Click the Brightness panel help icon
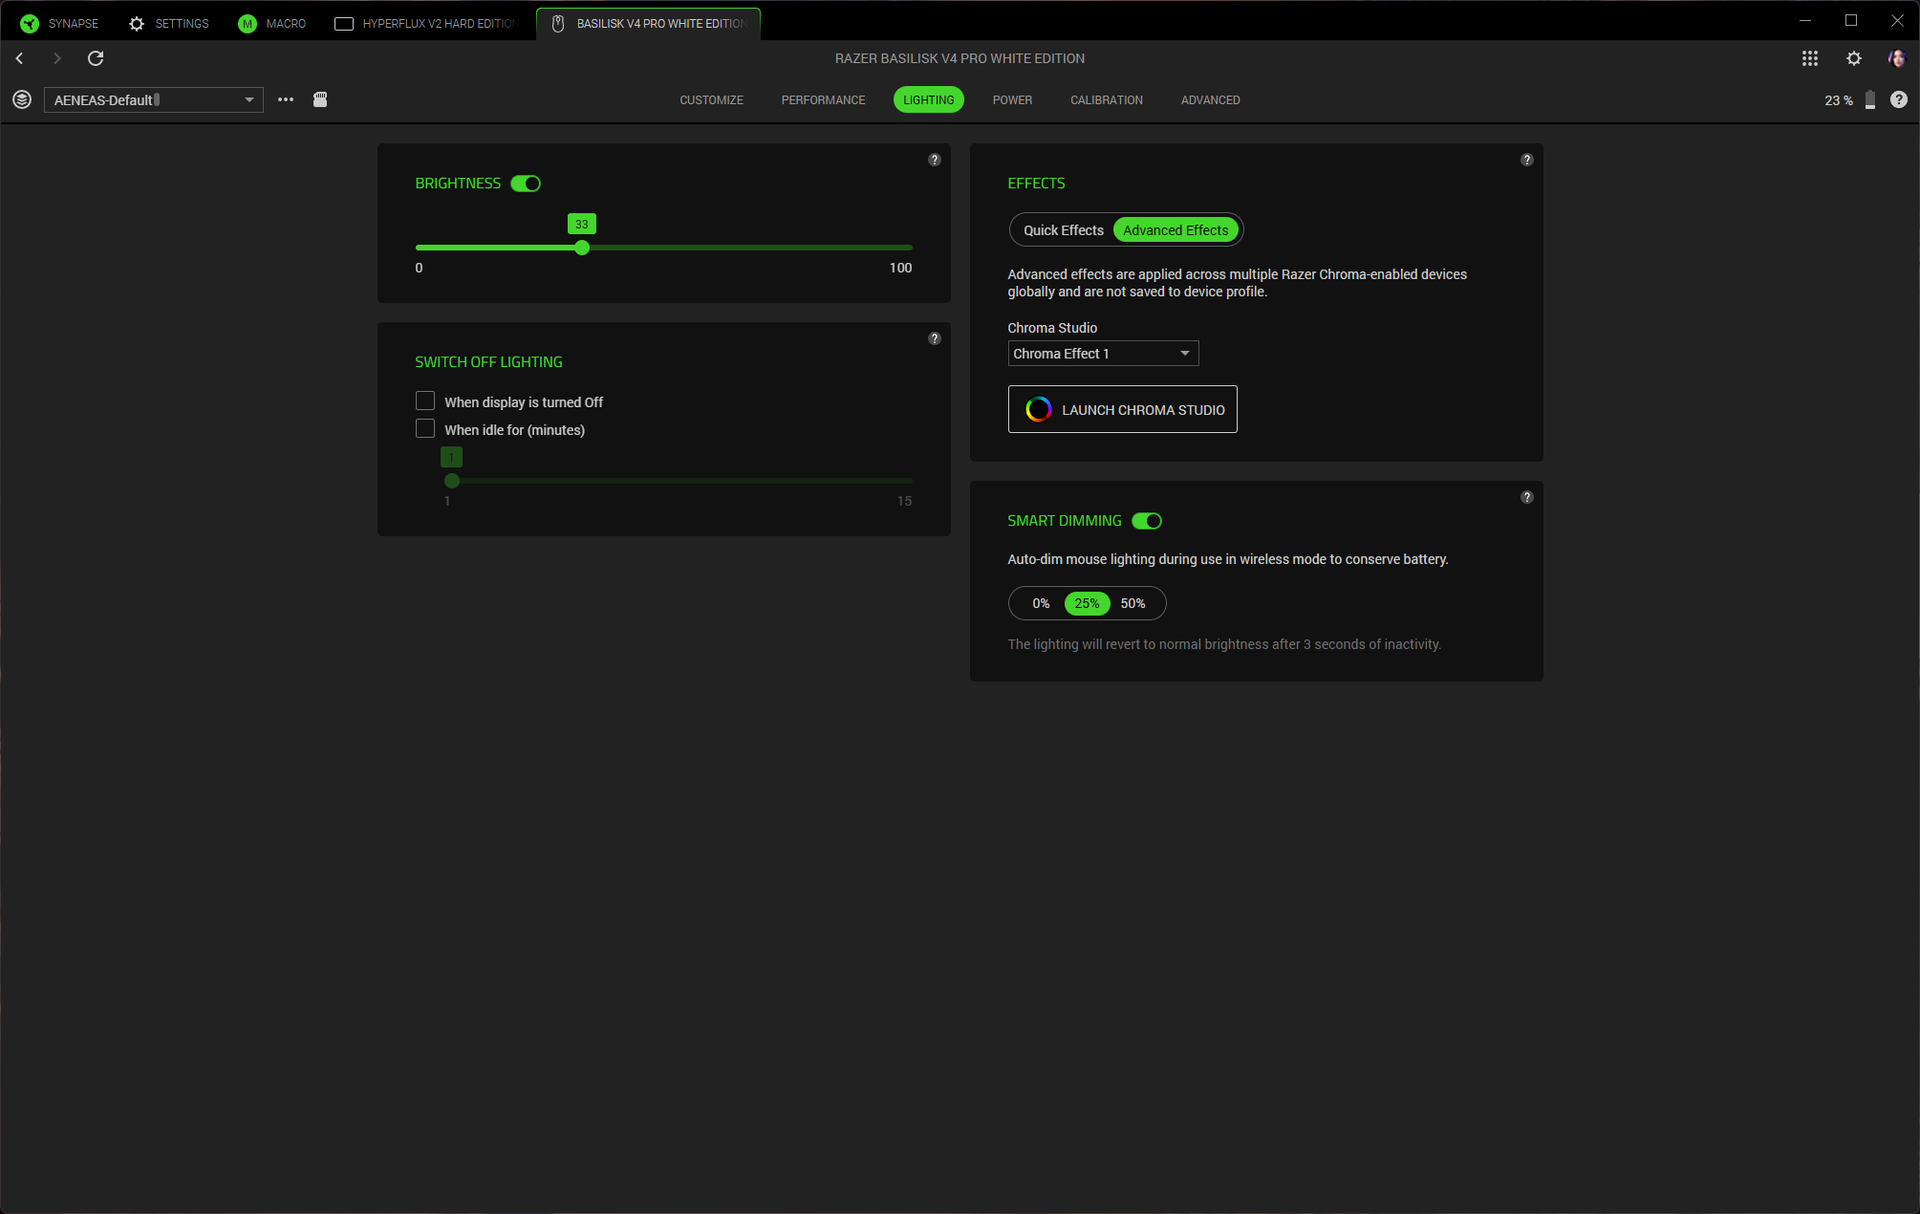This screenshot has width=1920, height=1214. pyautogui.click(x=934, y=160)
